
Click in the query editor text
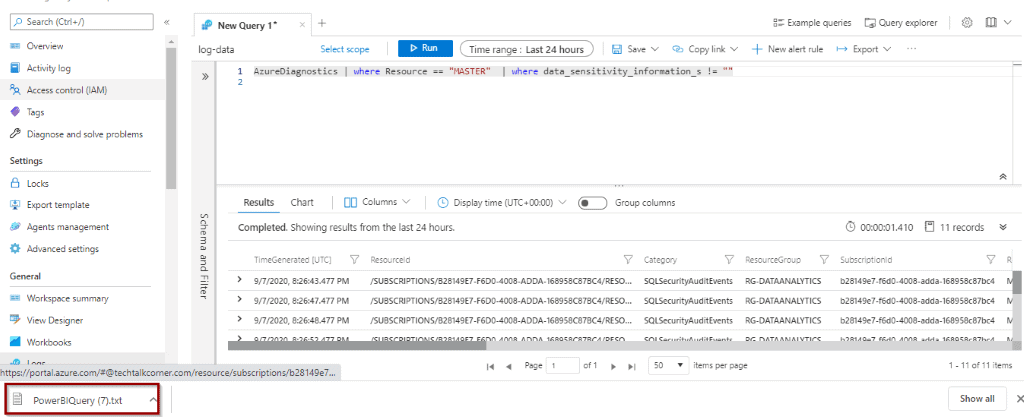coord(493,71)
